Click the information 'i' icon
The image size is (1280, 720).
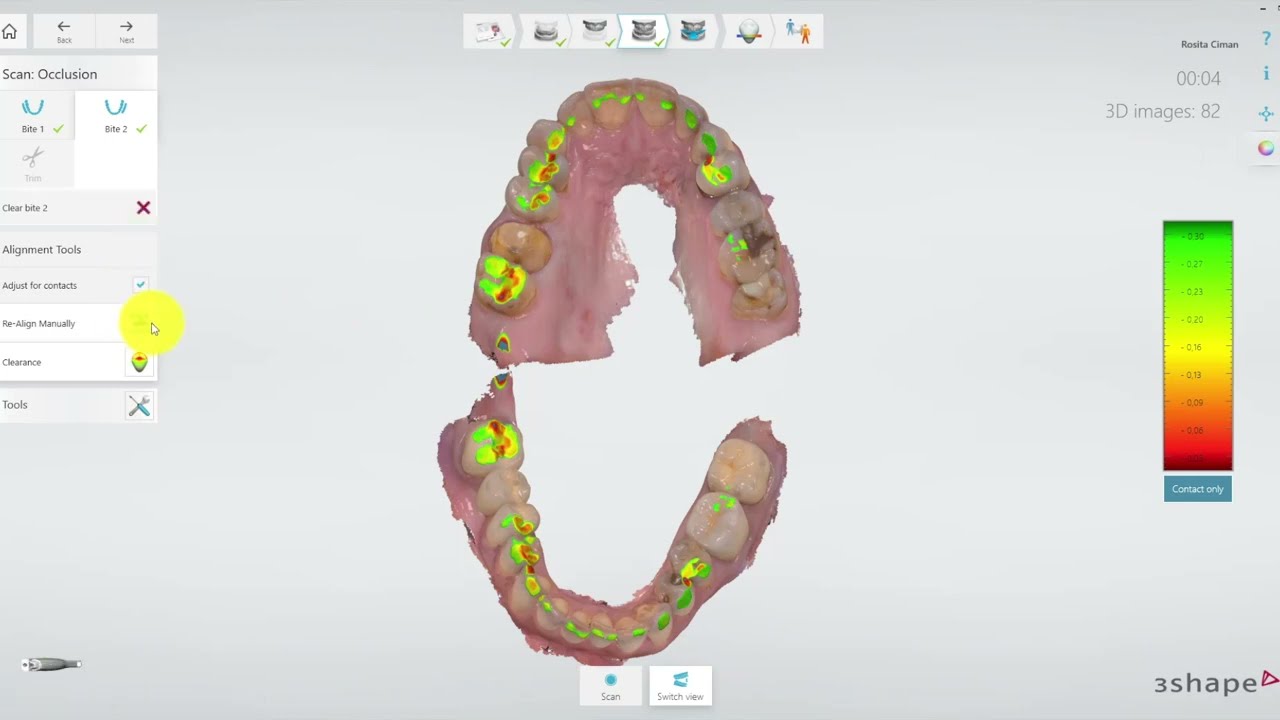click(1266, 75)
